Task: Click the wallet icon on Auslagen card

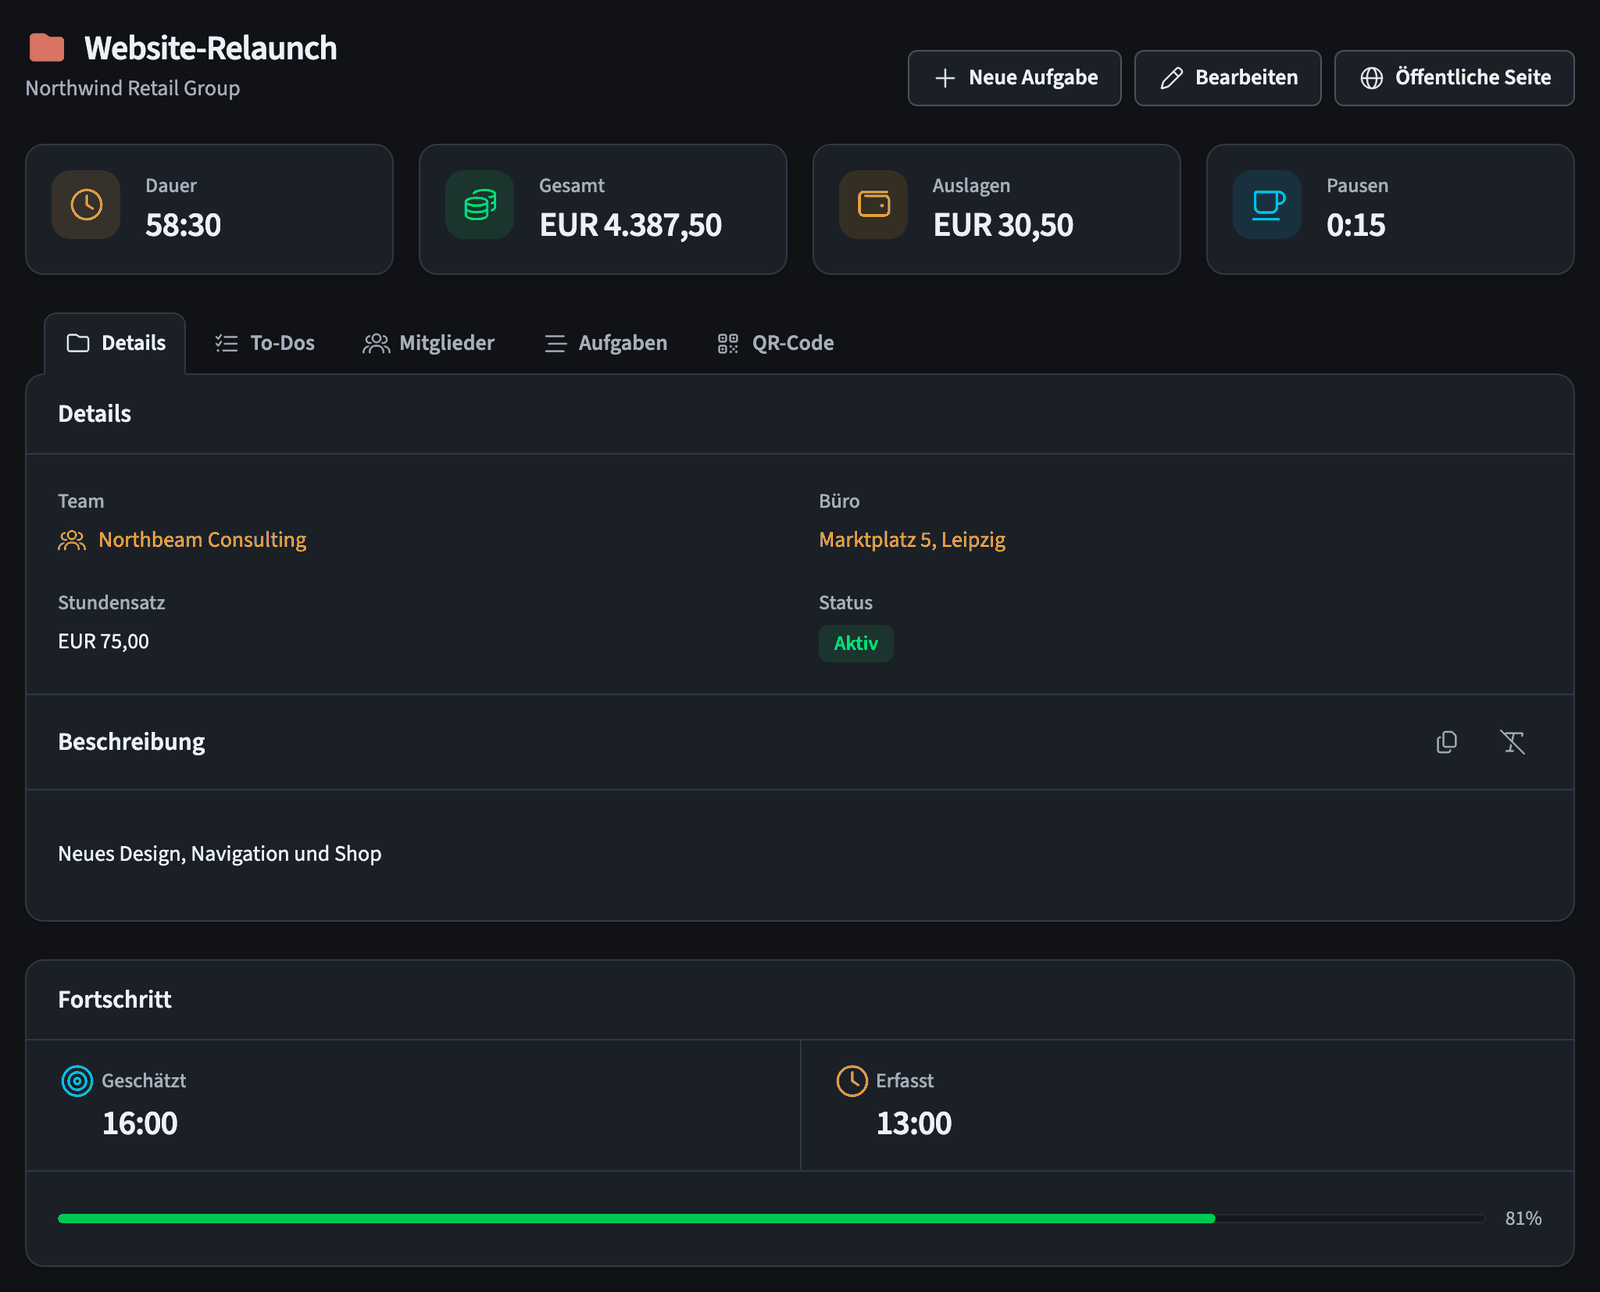Action: (x=874, y=204)
